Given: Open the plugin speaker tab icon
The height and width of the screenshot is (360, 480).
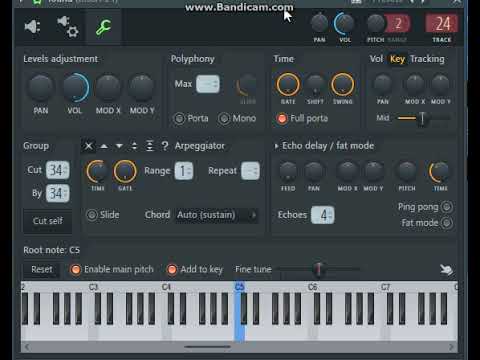Looking at the screenshot, I should click(x=32, y=27).
